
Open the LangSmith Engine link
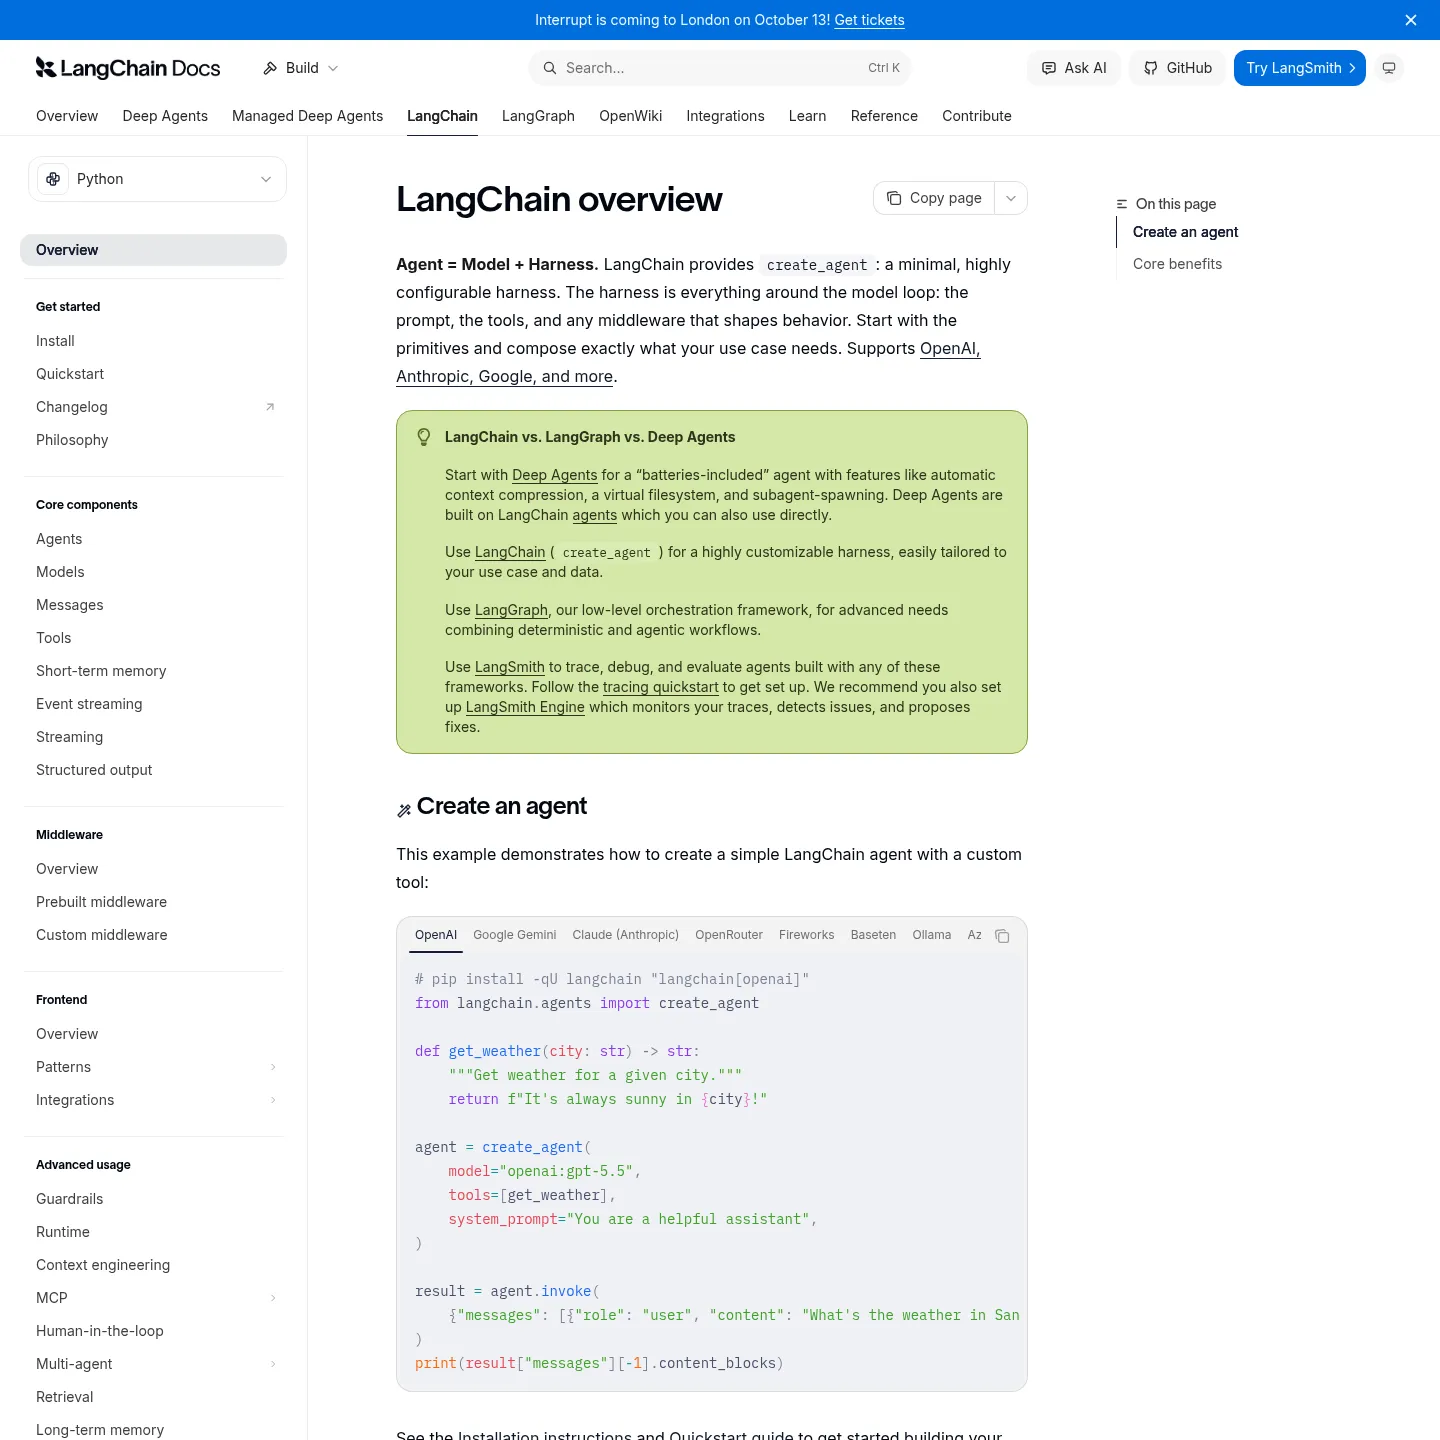tap(525, 707)
